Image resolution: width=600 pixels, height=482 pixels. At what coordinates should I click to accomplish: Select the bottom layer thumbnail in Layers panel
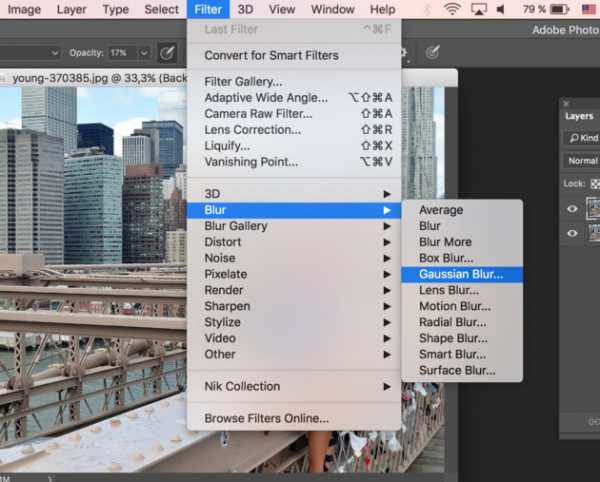tap(594, 233)
